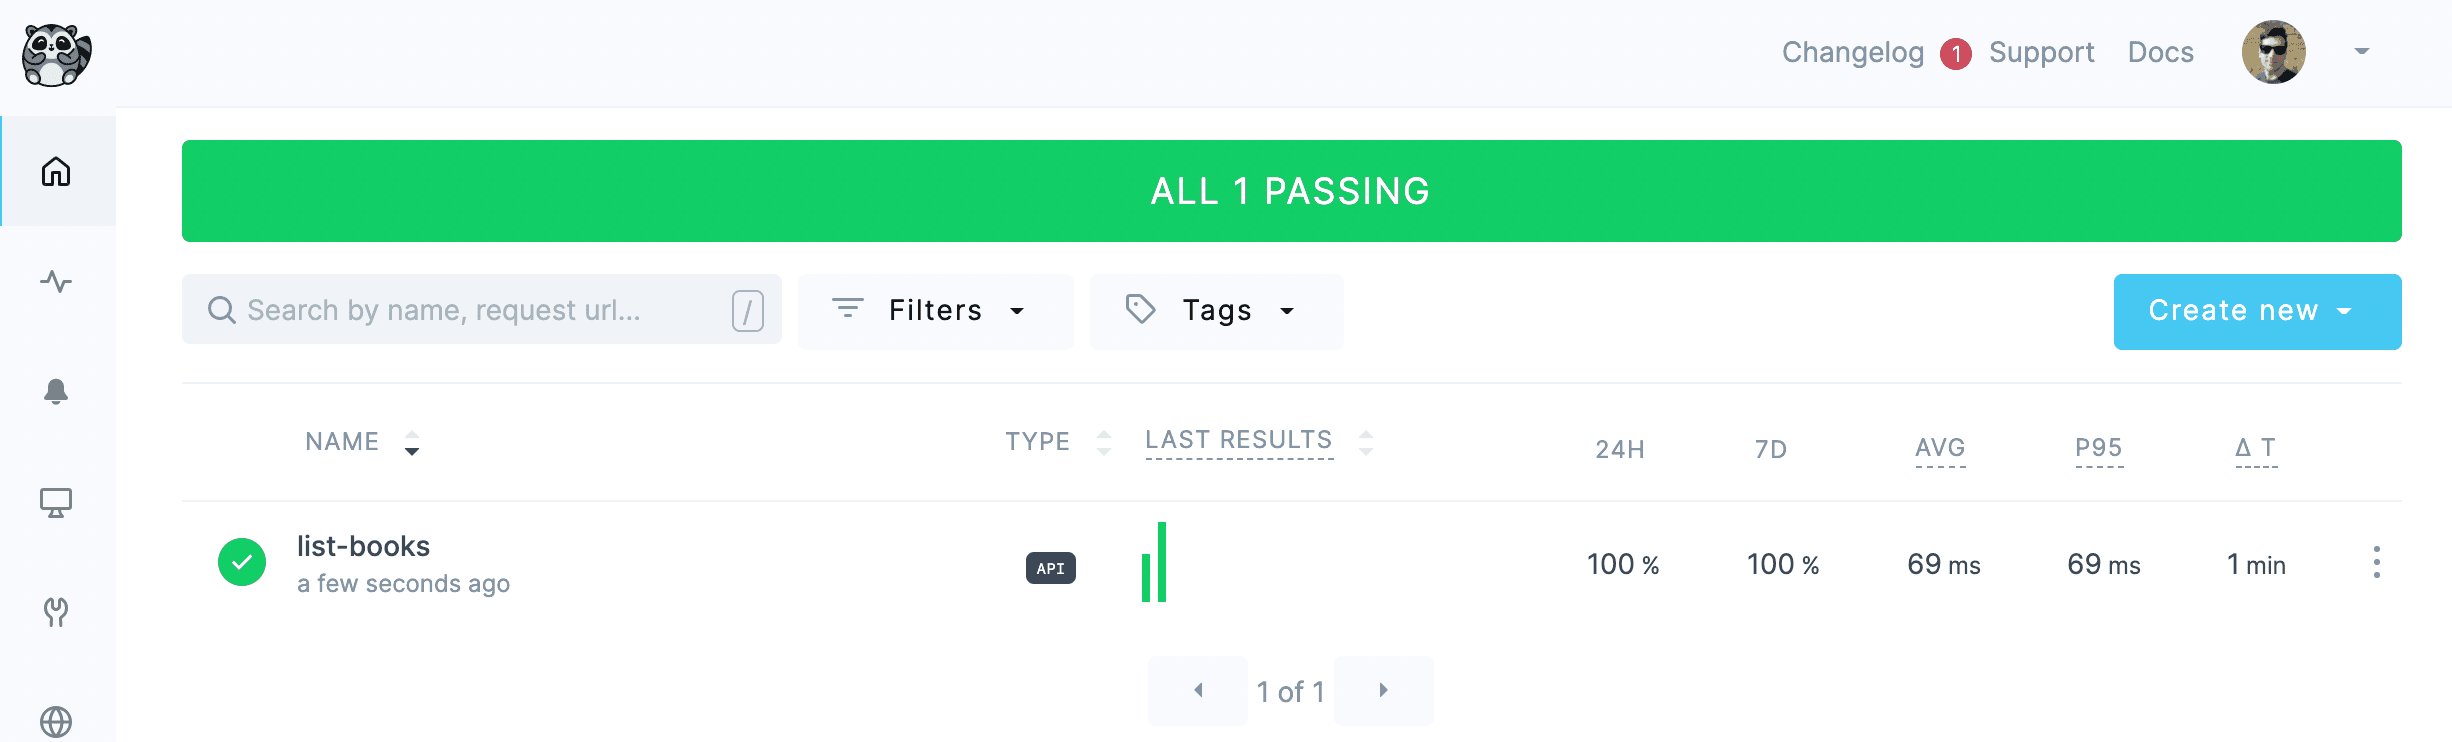Expand the Filters dropdown
Image resolution: width=2452 pixels, height=742 pixels.
[x=935, y=311]
